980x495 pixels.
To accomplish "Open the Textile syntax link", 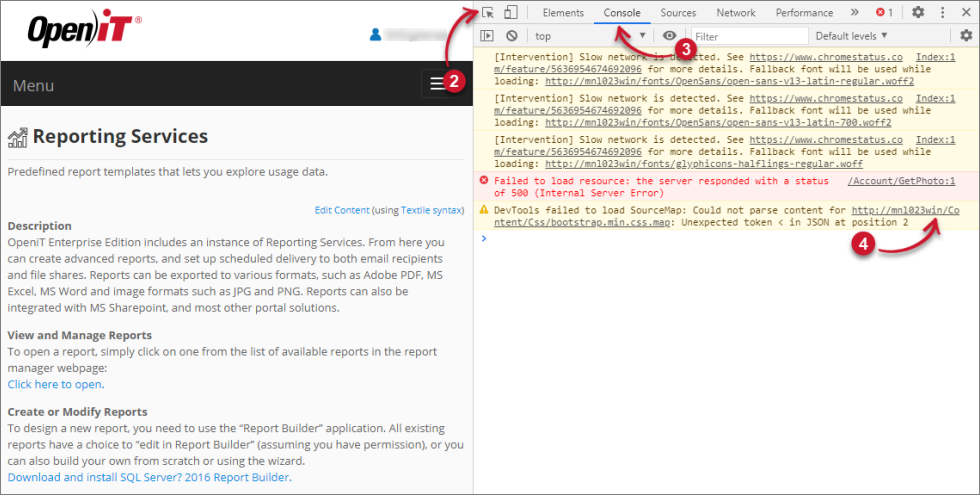I will 431,210.
